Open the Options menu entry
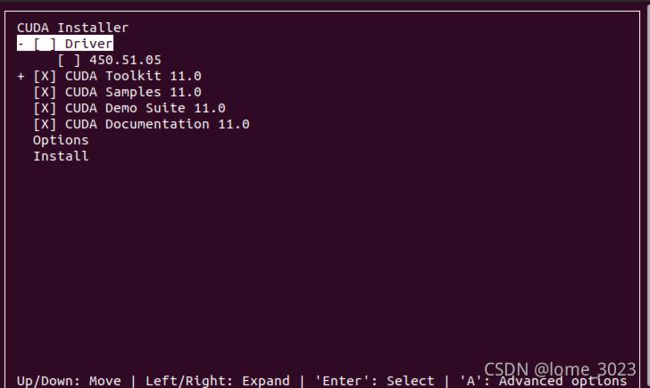Screen dimensions: 650x388 pyautogui.click(x=61, y=141)
